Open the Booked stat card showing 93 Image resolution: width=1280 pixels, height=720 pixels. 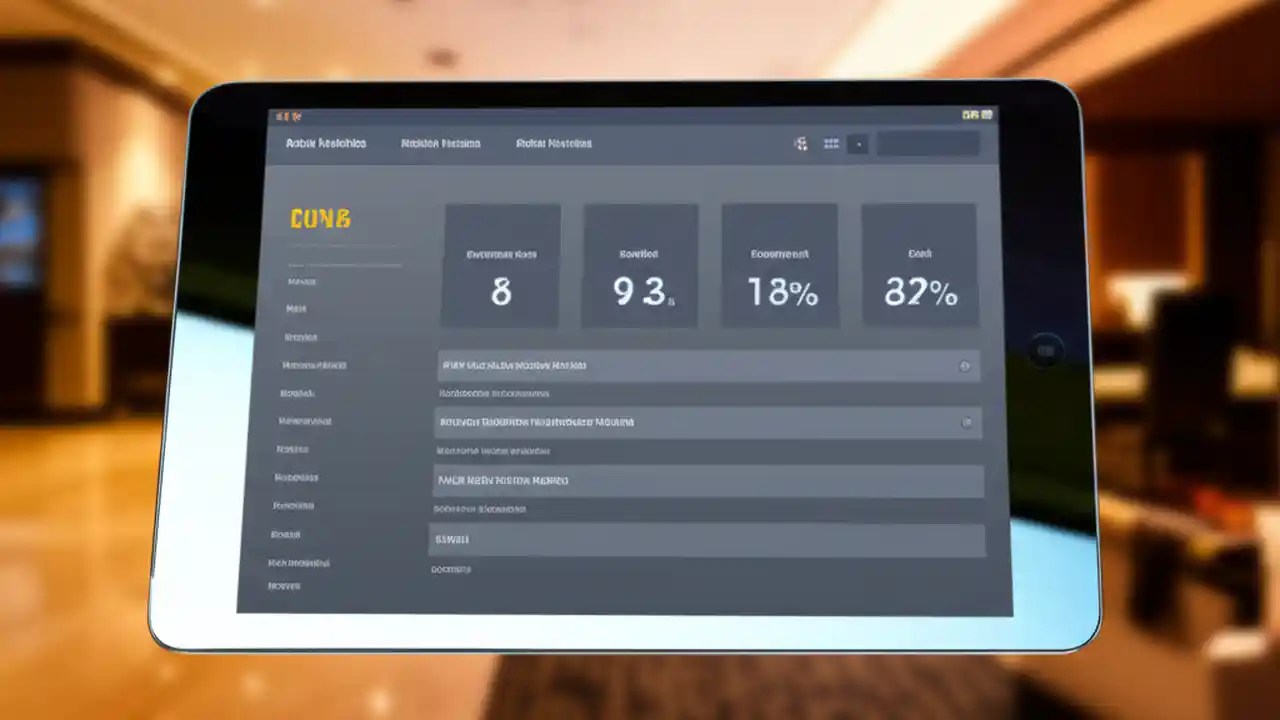click(639, 264)
